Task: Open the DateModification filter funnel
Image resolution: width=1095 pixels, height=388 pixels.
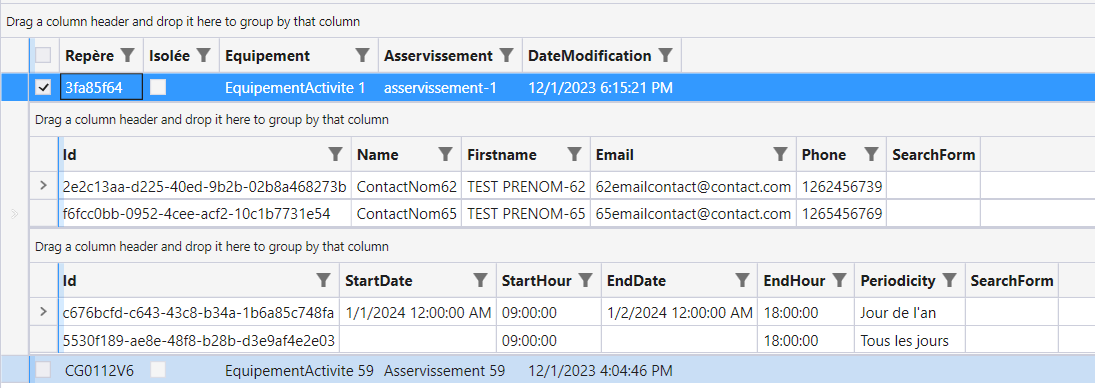Action: (x=666, y=55)
